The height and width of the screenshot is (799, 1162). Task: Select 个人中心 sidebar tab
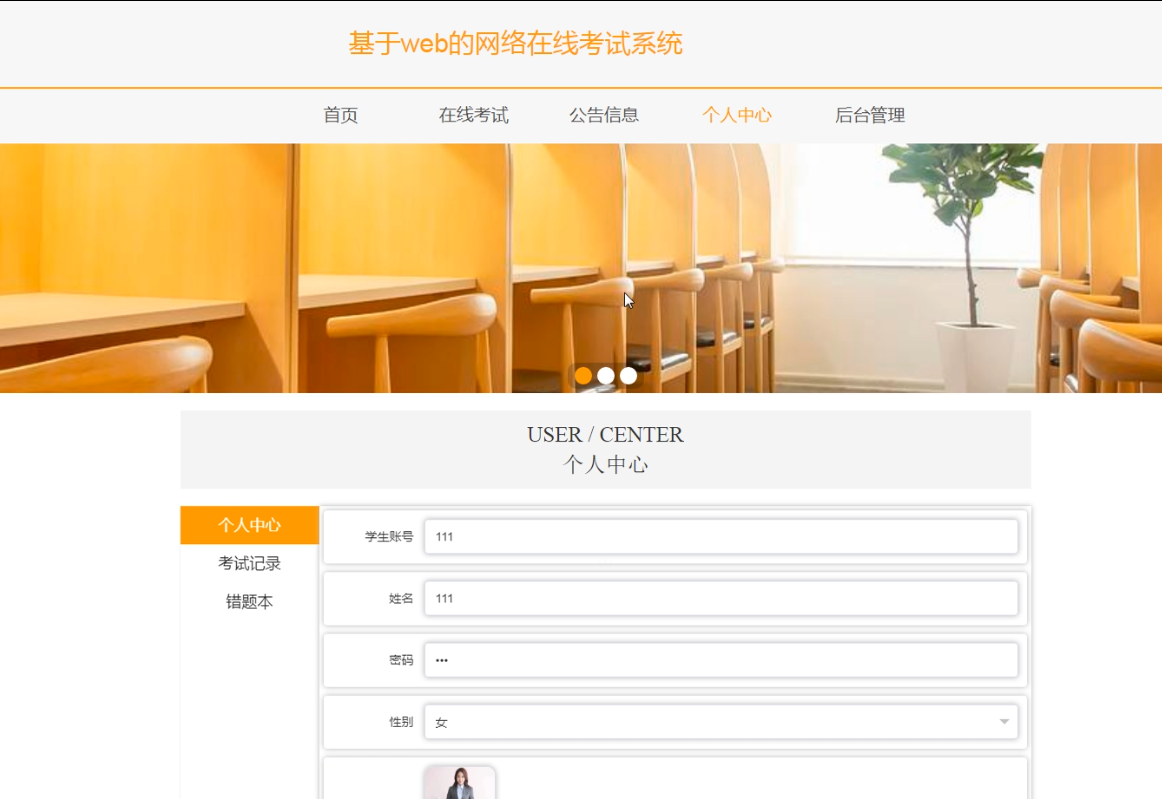248,523
